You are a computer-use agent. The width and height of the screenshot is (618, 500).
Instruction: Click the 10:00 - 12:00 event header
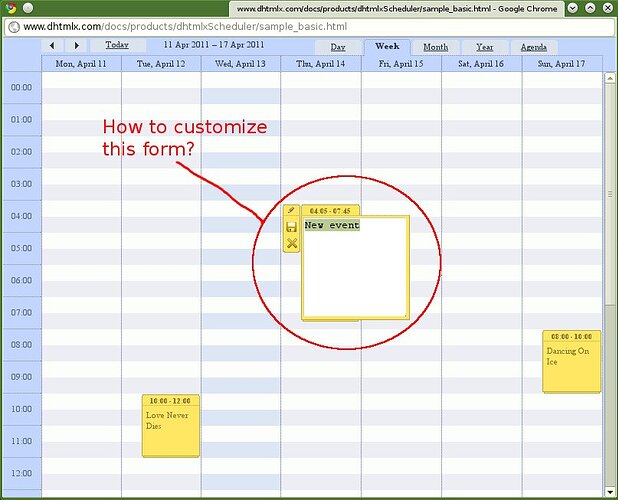pos(171,401)
